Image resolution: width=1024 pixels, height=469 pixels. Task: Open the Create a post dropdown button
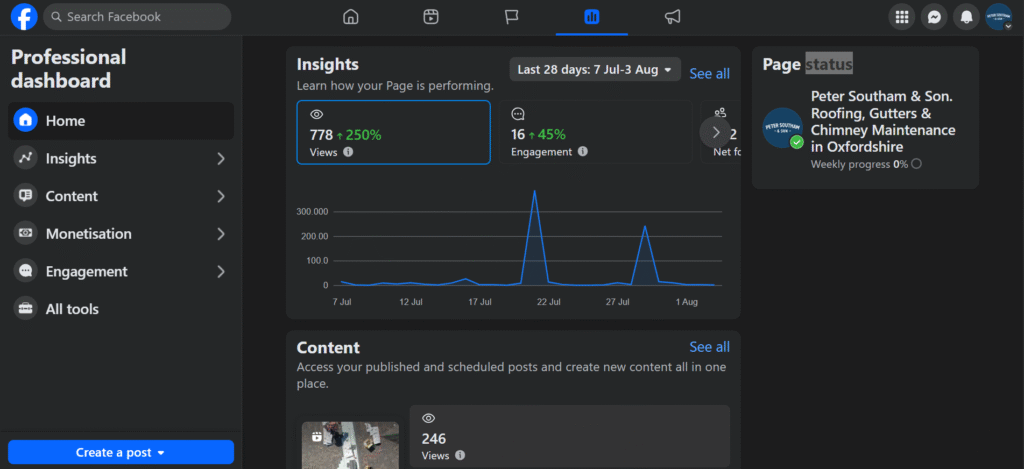pos(121,452)
